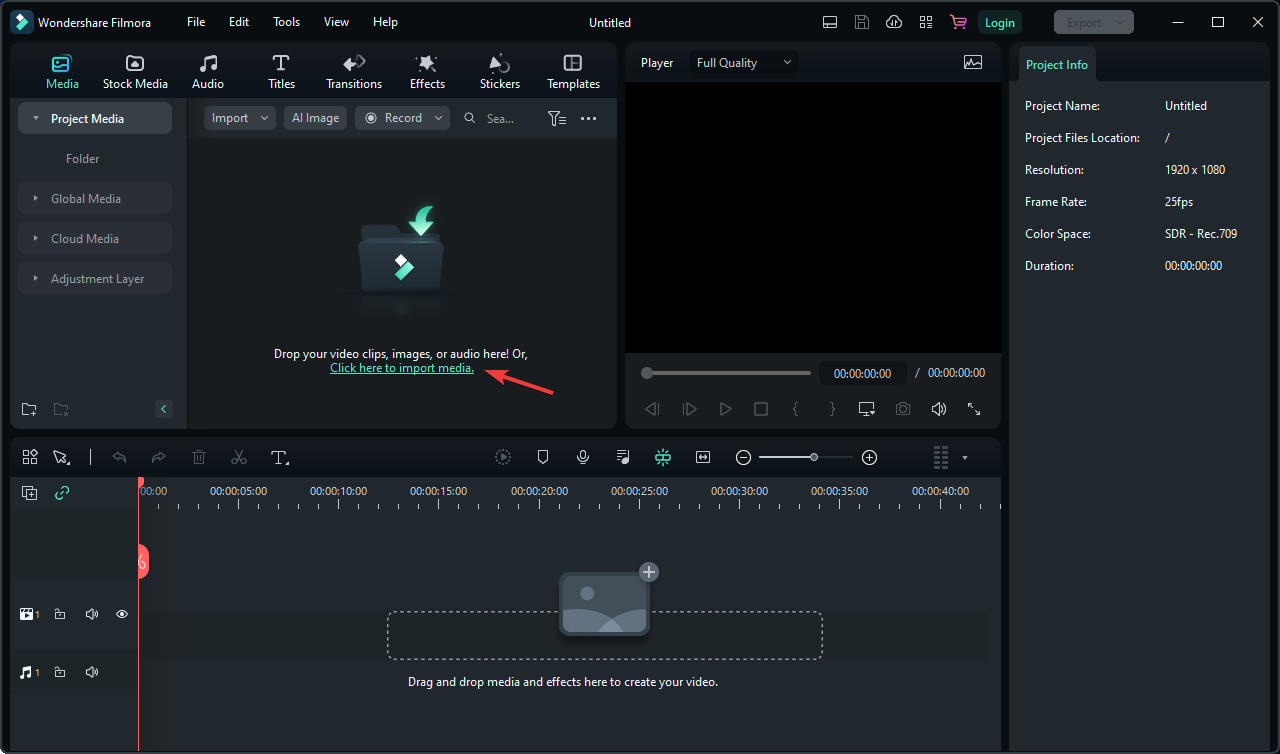Adjust the player volume icon

939,409
